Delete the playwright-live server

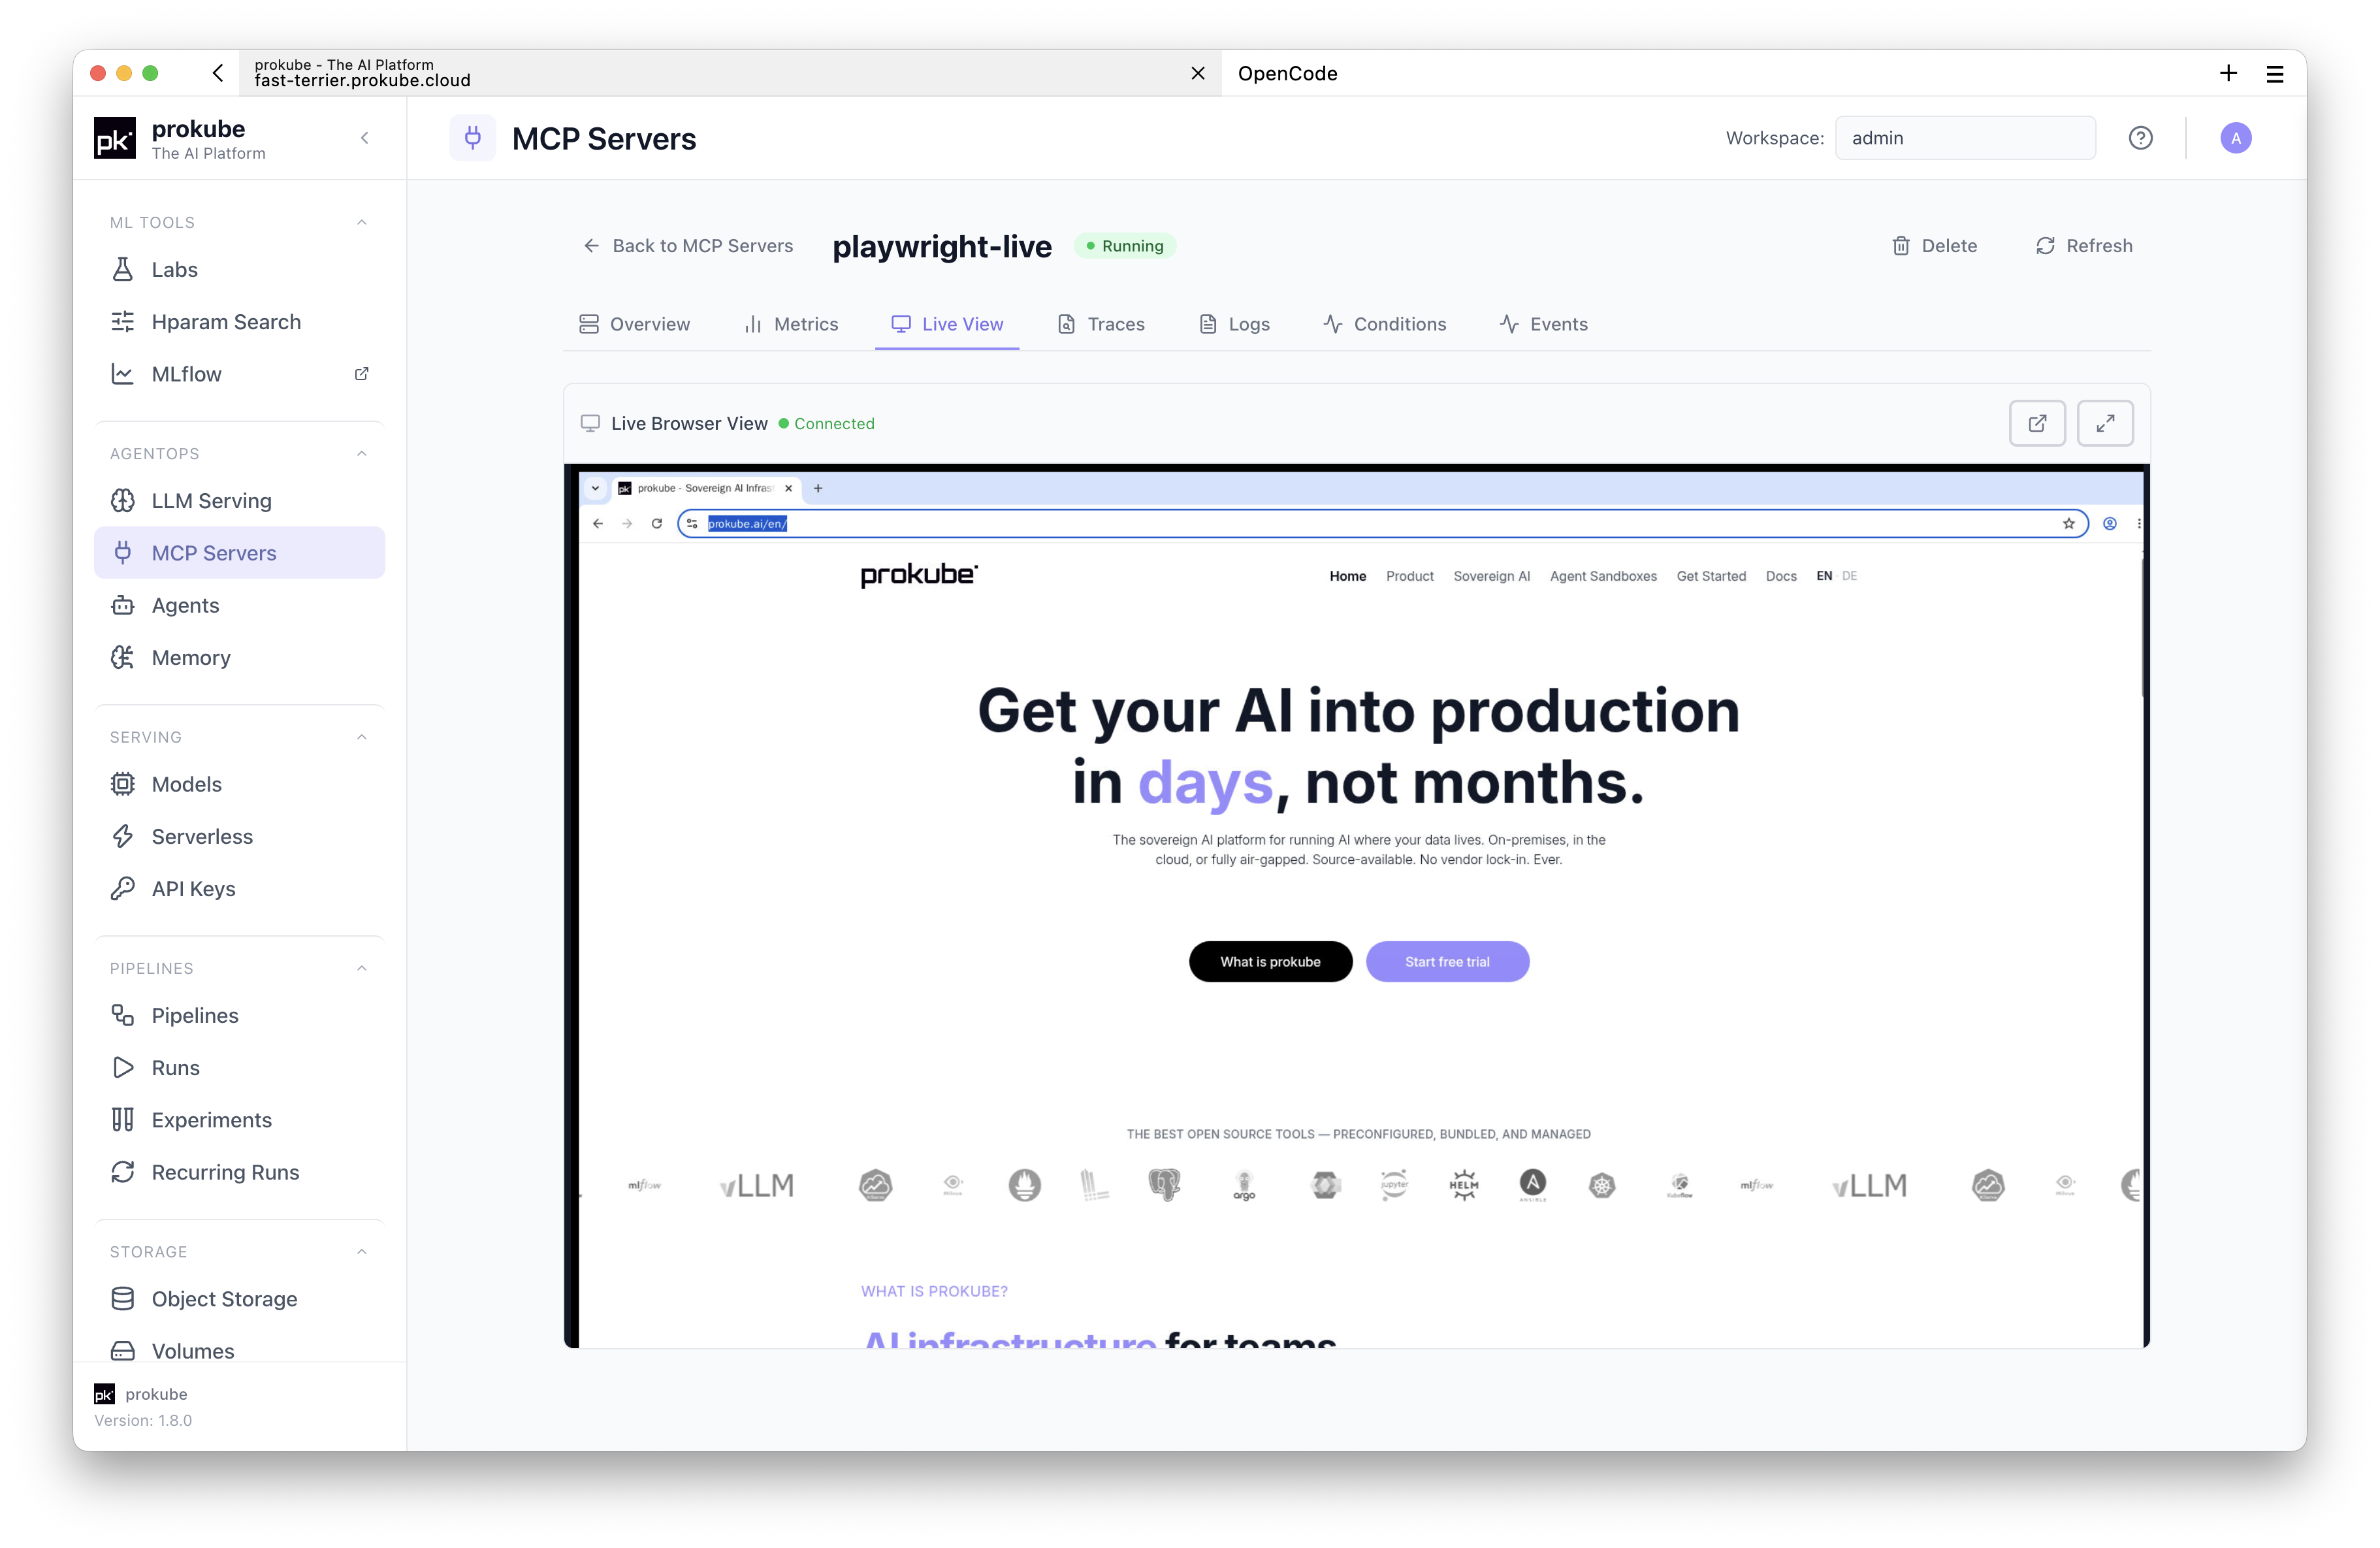(1934, 246)
